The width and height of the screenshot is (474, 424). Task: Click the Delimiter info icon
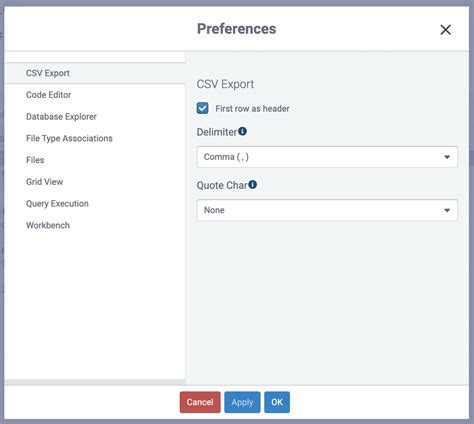pyautogui.click(x=242, y=131)
